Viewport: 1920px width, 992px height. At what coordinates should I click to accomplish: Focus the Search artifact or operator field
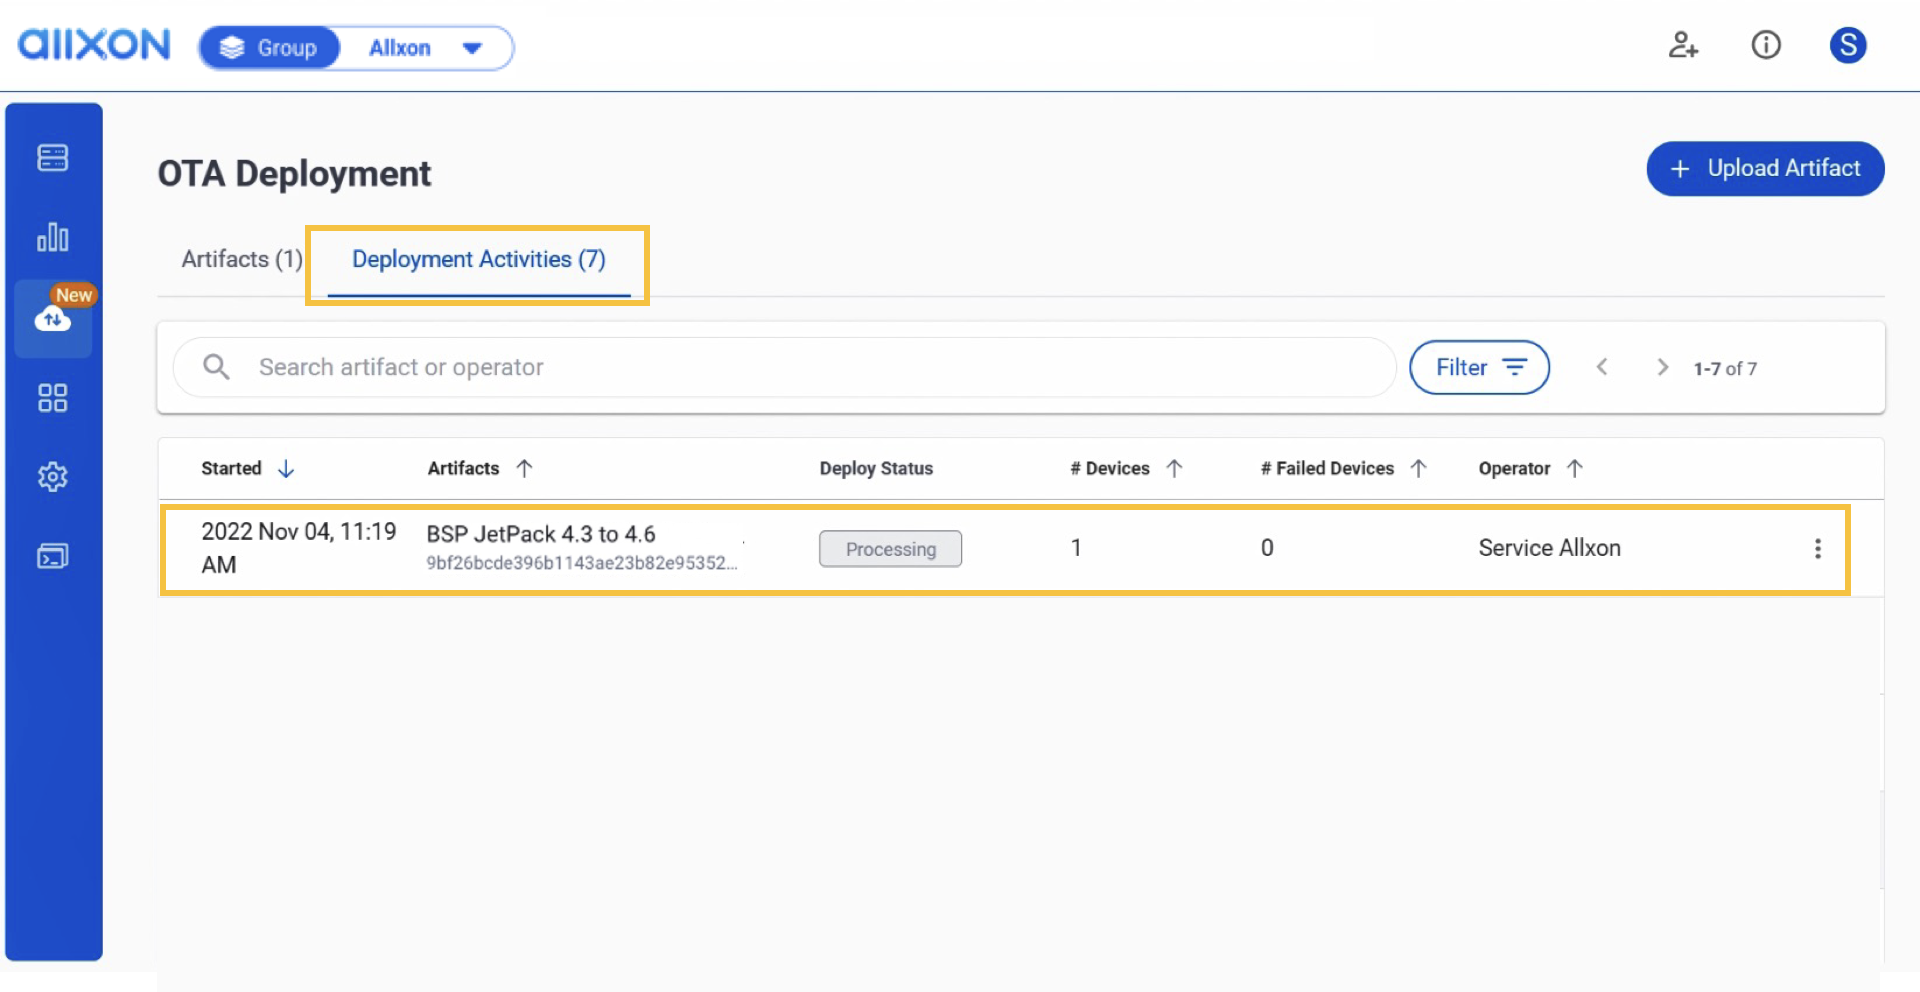(784, 367)
